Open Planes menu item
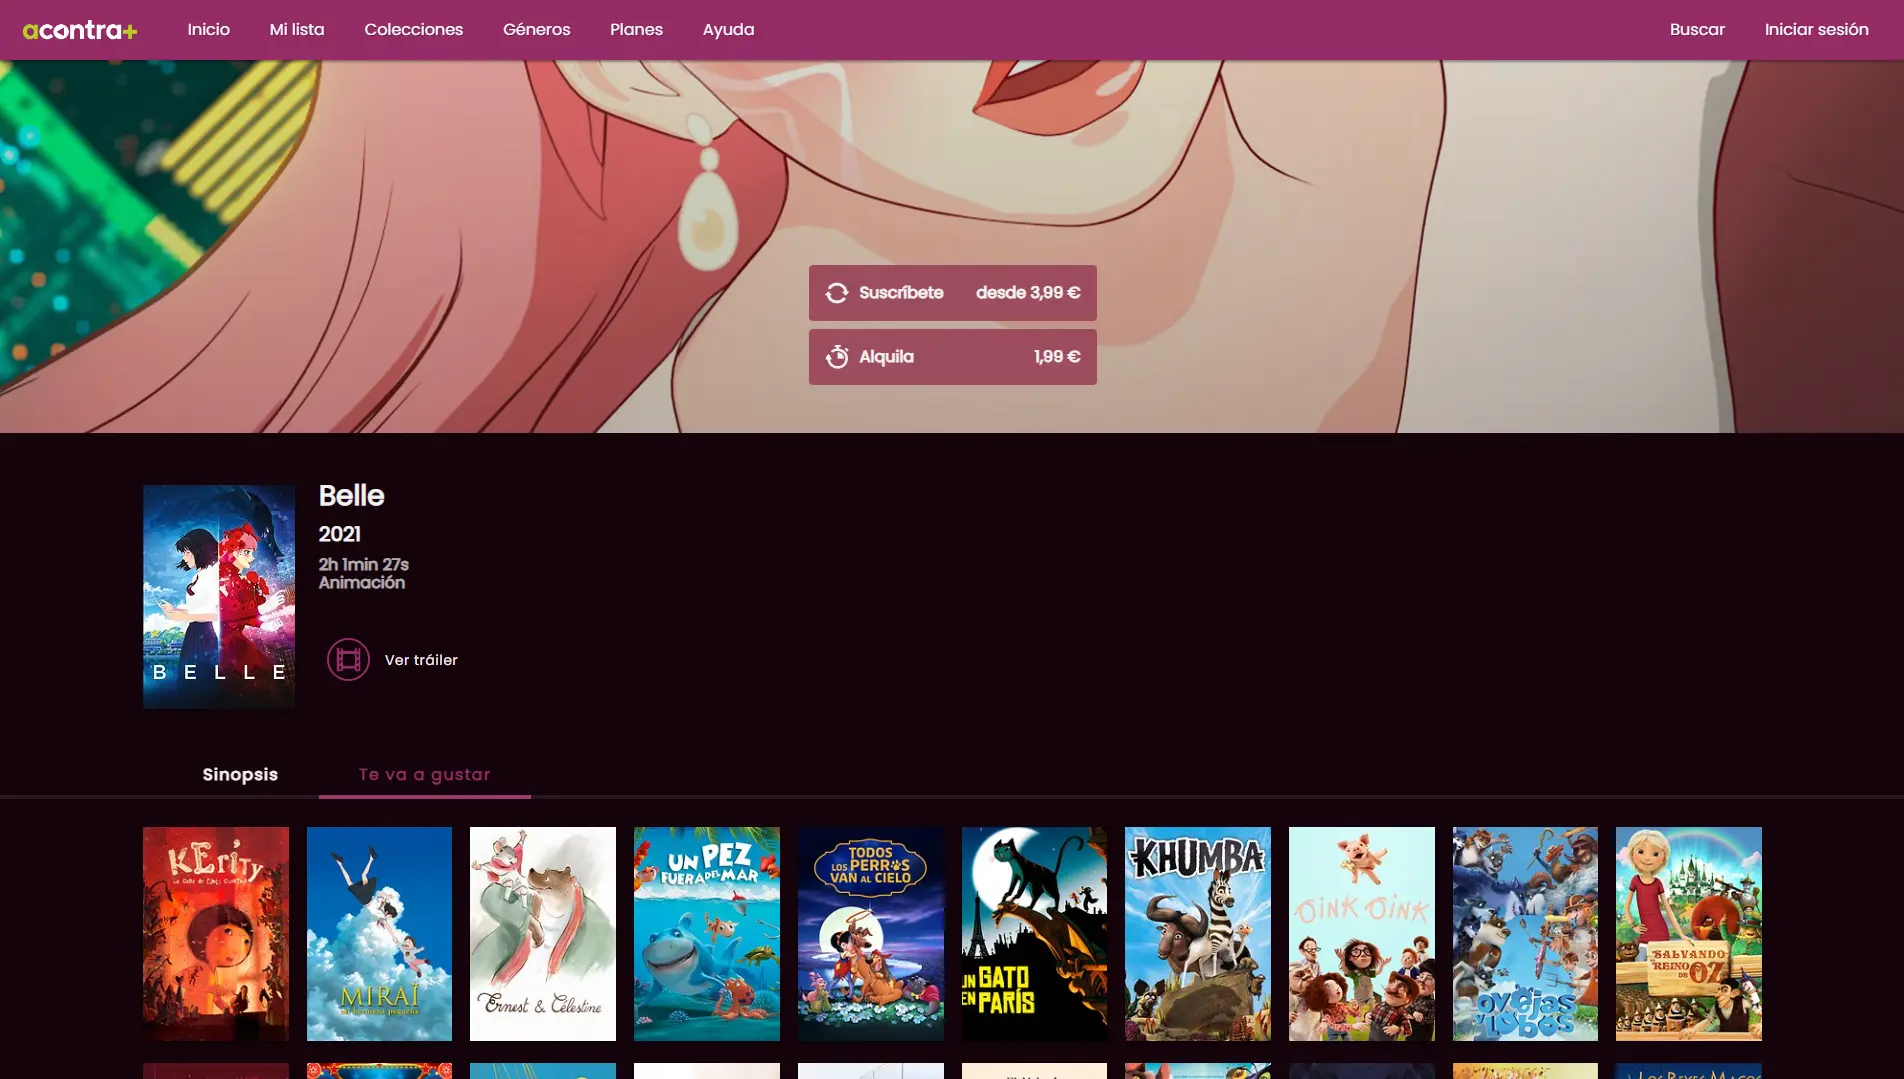The image size is (1904, 1079). [x=637, y=30]
